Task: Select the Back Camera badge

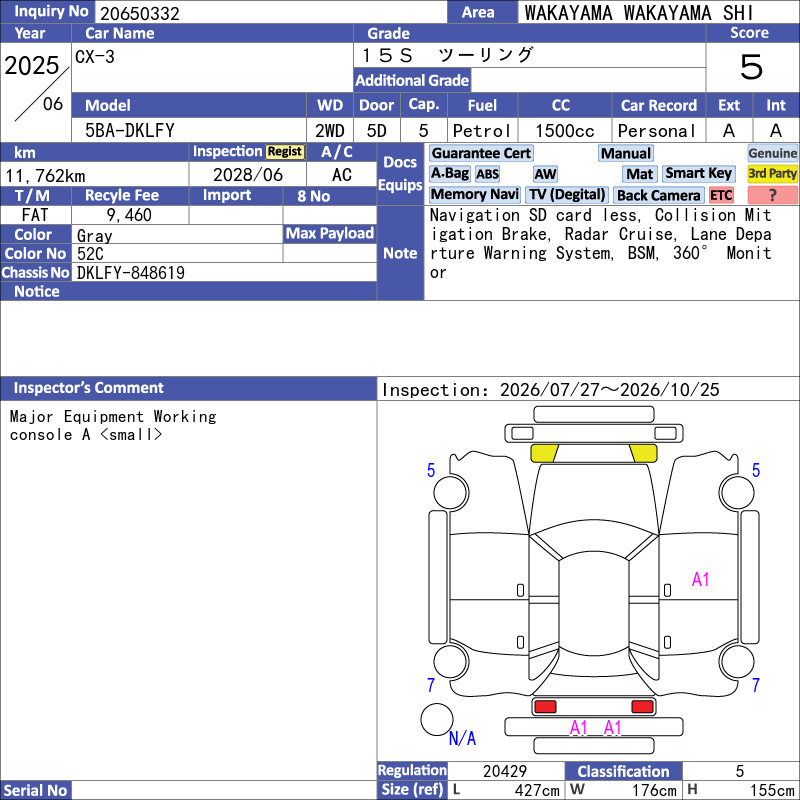Action: pyautogui.click(x=658, y=195)
